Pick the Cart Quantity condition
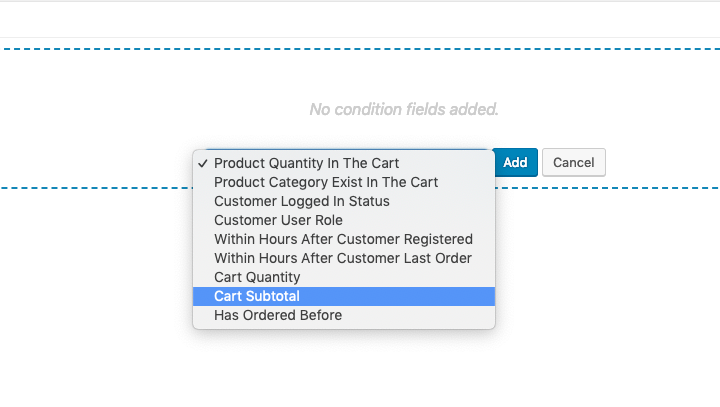720x407 pixels. [x=257, y=277]
